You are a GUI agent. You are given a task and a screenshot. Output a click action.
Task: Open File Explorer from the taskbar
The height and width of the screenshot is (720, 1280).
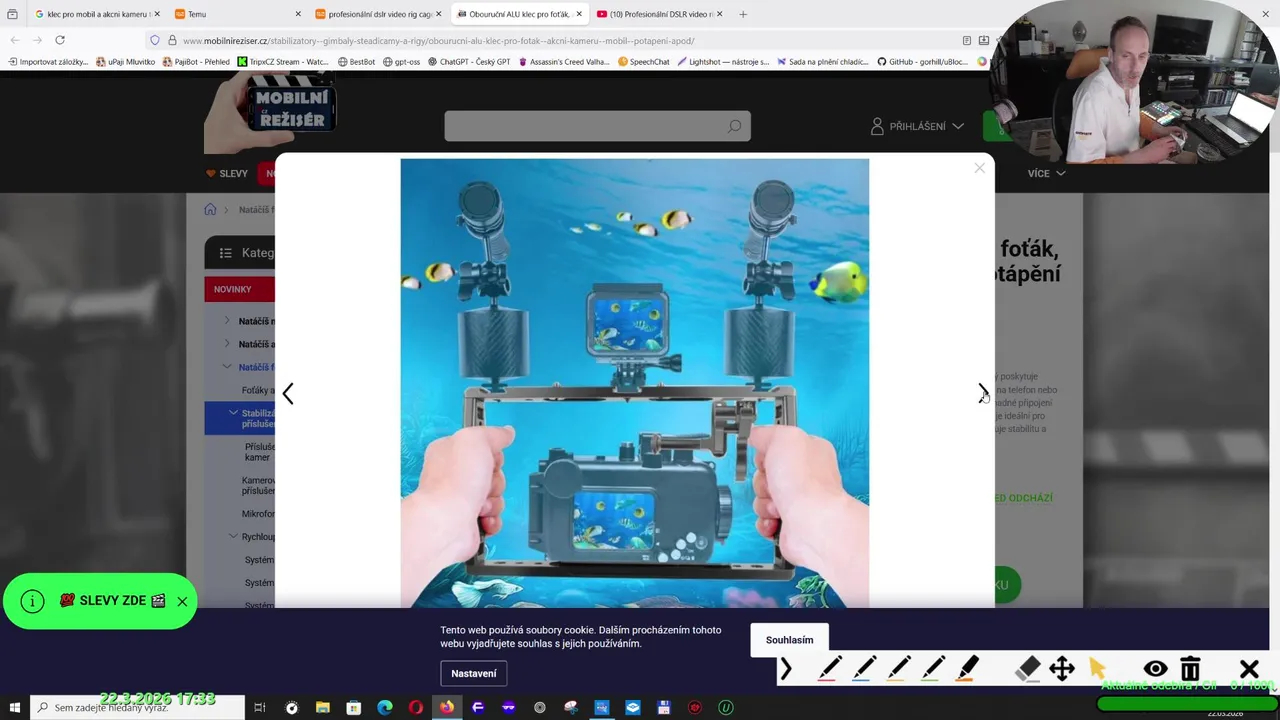pyautogui.click(x=322, y=708)
